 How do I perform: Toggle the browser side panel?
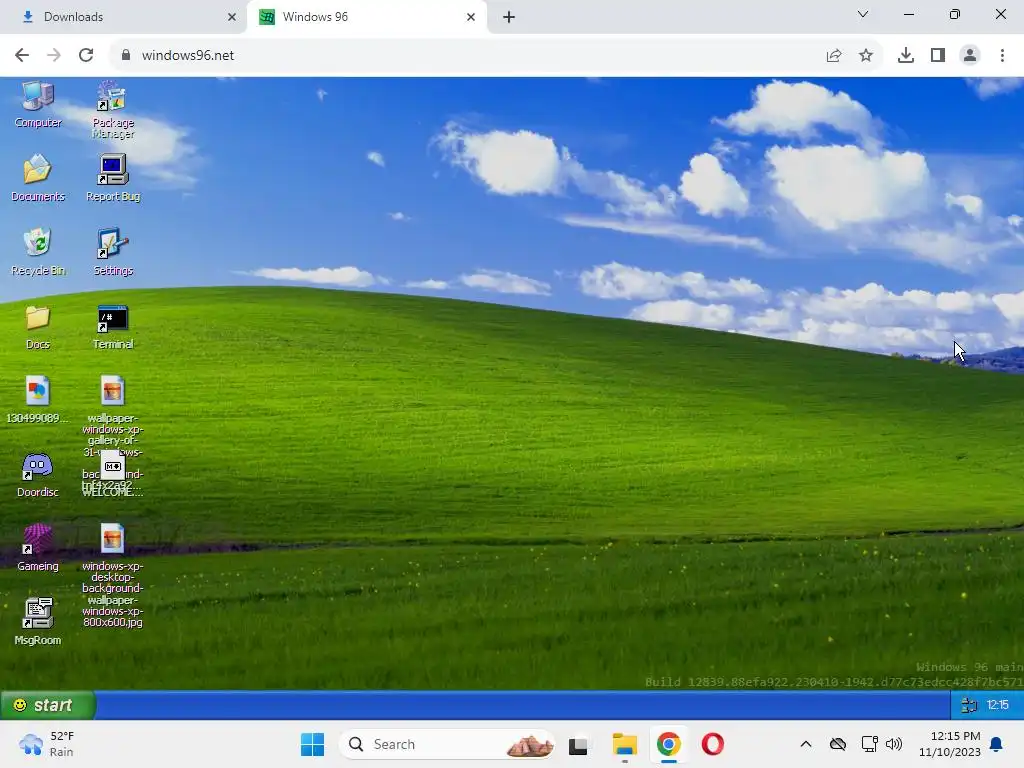(938, 56)
